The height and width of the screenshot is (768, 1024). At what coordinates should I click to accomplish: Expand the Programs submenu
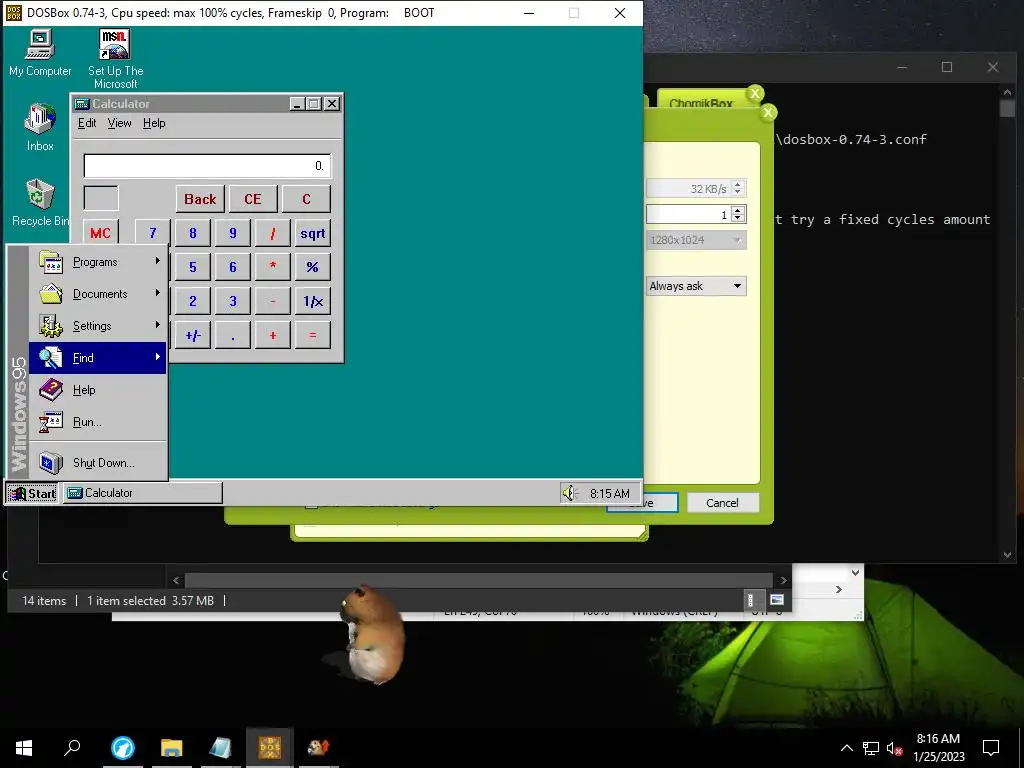[x=157, y=261]
